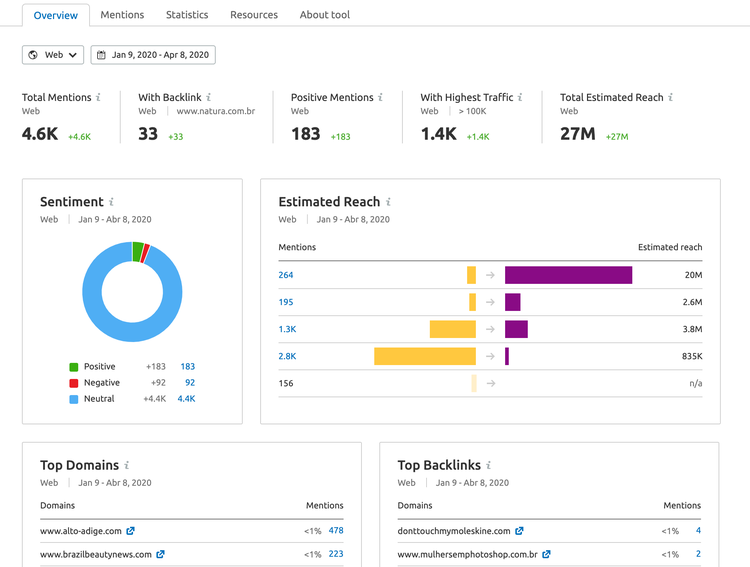This screenshot has width=750, height=567.
Task: Open external link icon for www.brazilbeautynews.com
Action: coord(160,554)
